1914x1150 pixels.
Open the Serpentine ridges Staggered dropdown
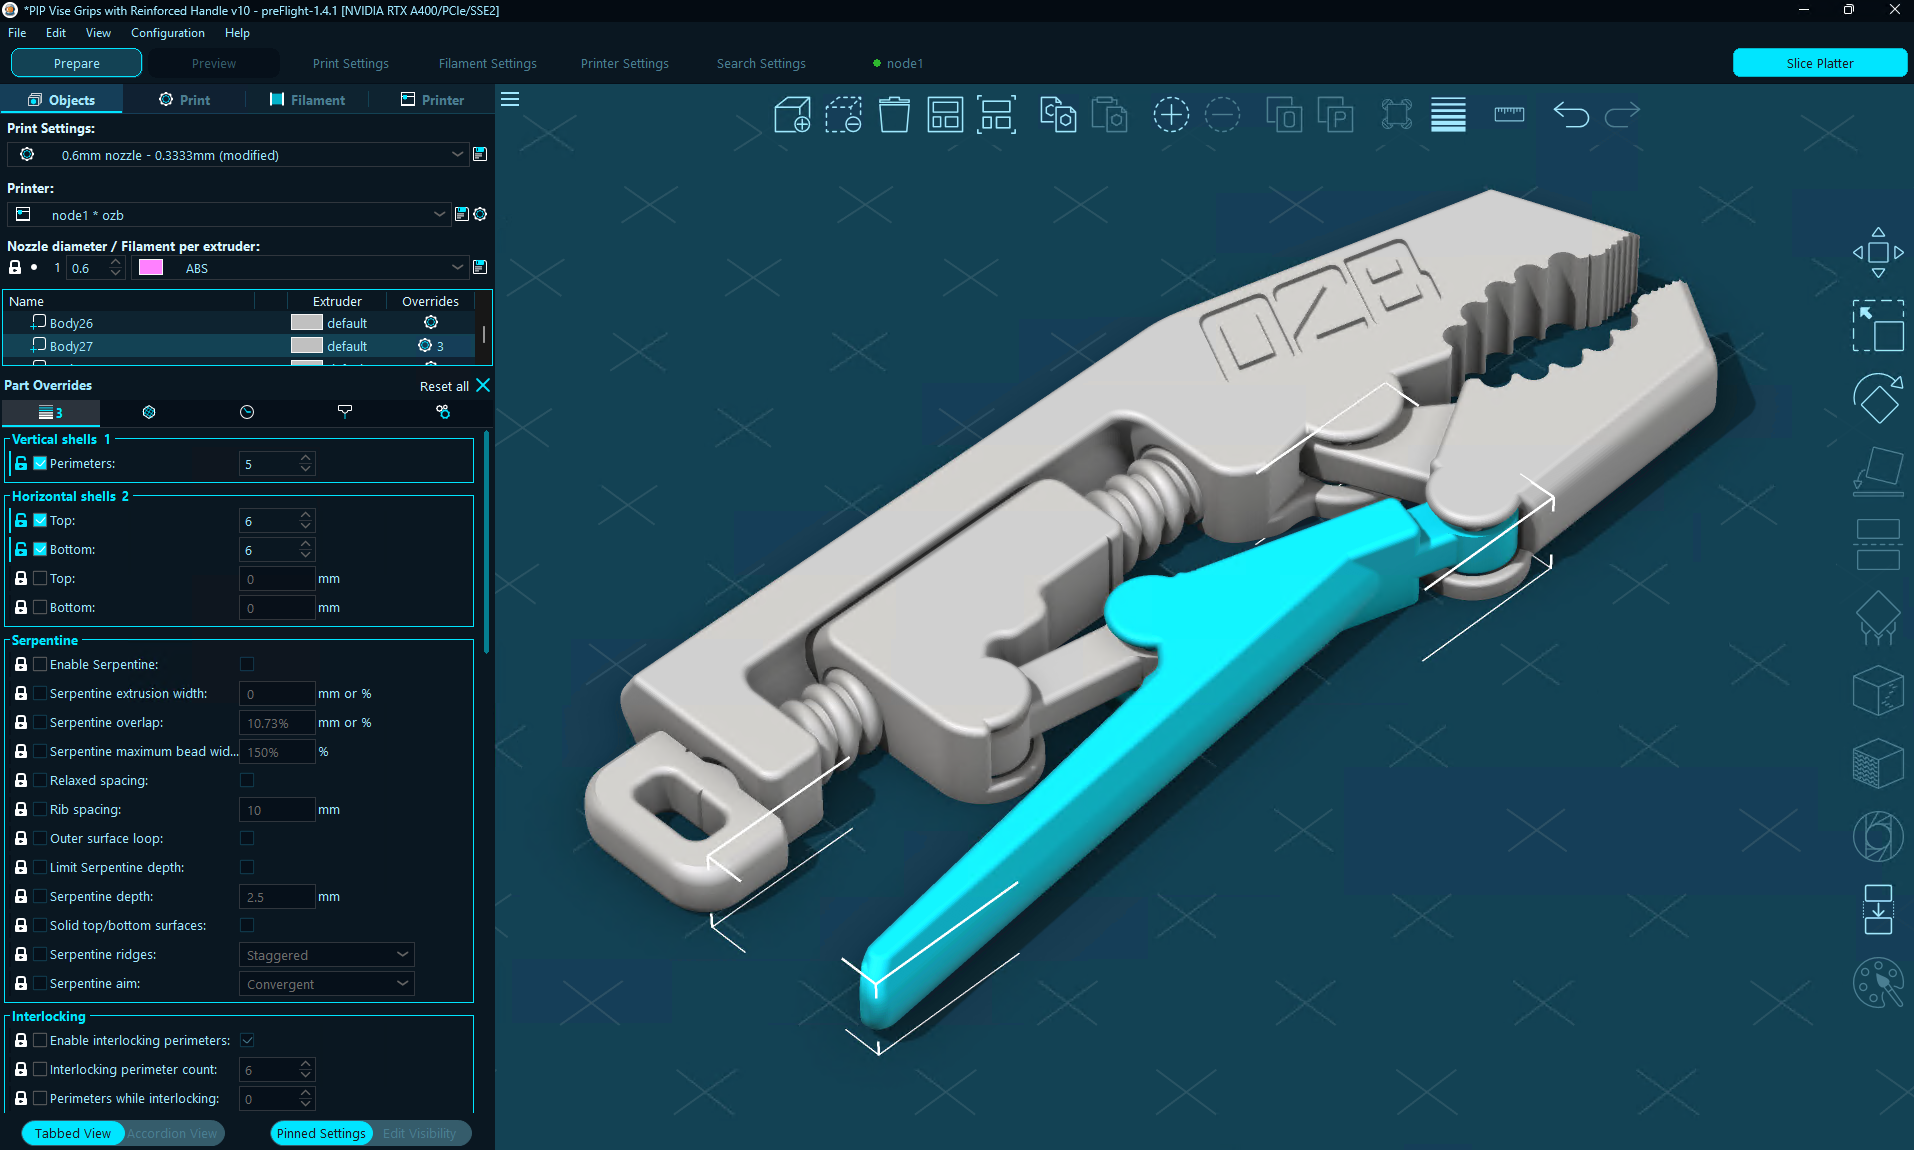(326, 955)
